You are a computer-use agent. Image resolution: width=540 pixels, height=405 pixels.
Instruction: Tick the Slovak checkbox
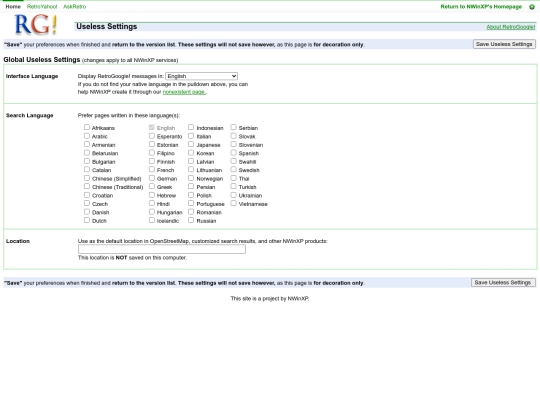click(233, 136)
